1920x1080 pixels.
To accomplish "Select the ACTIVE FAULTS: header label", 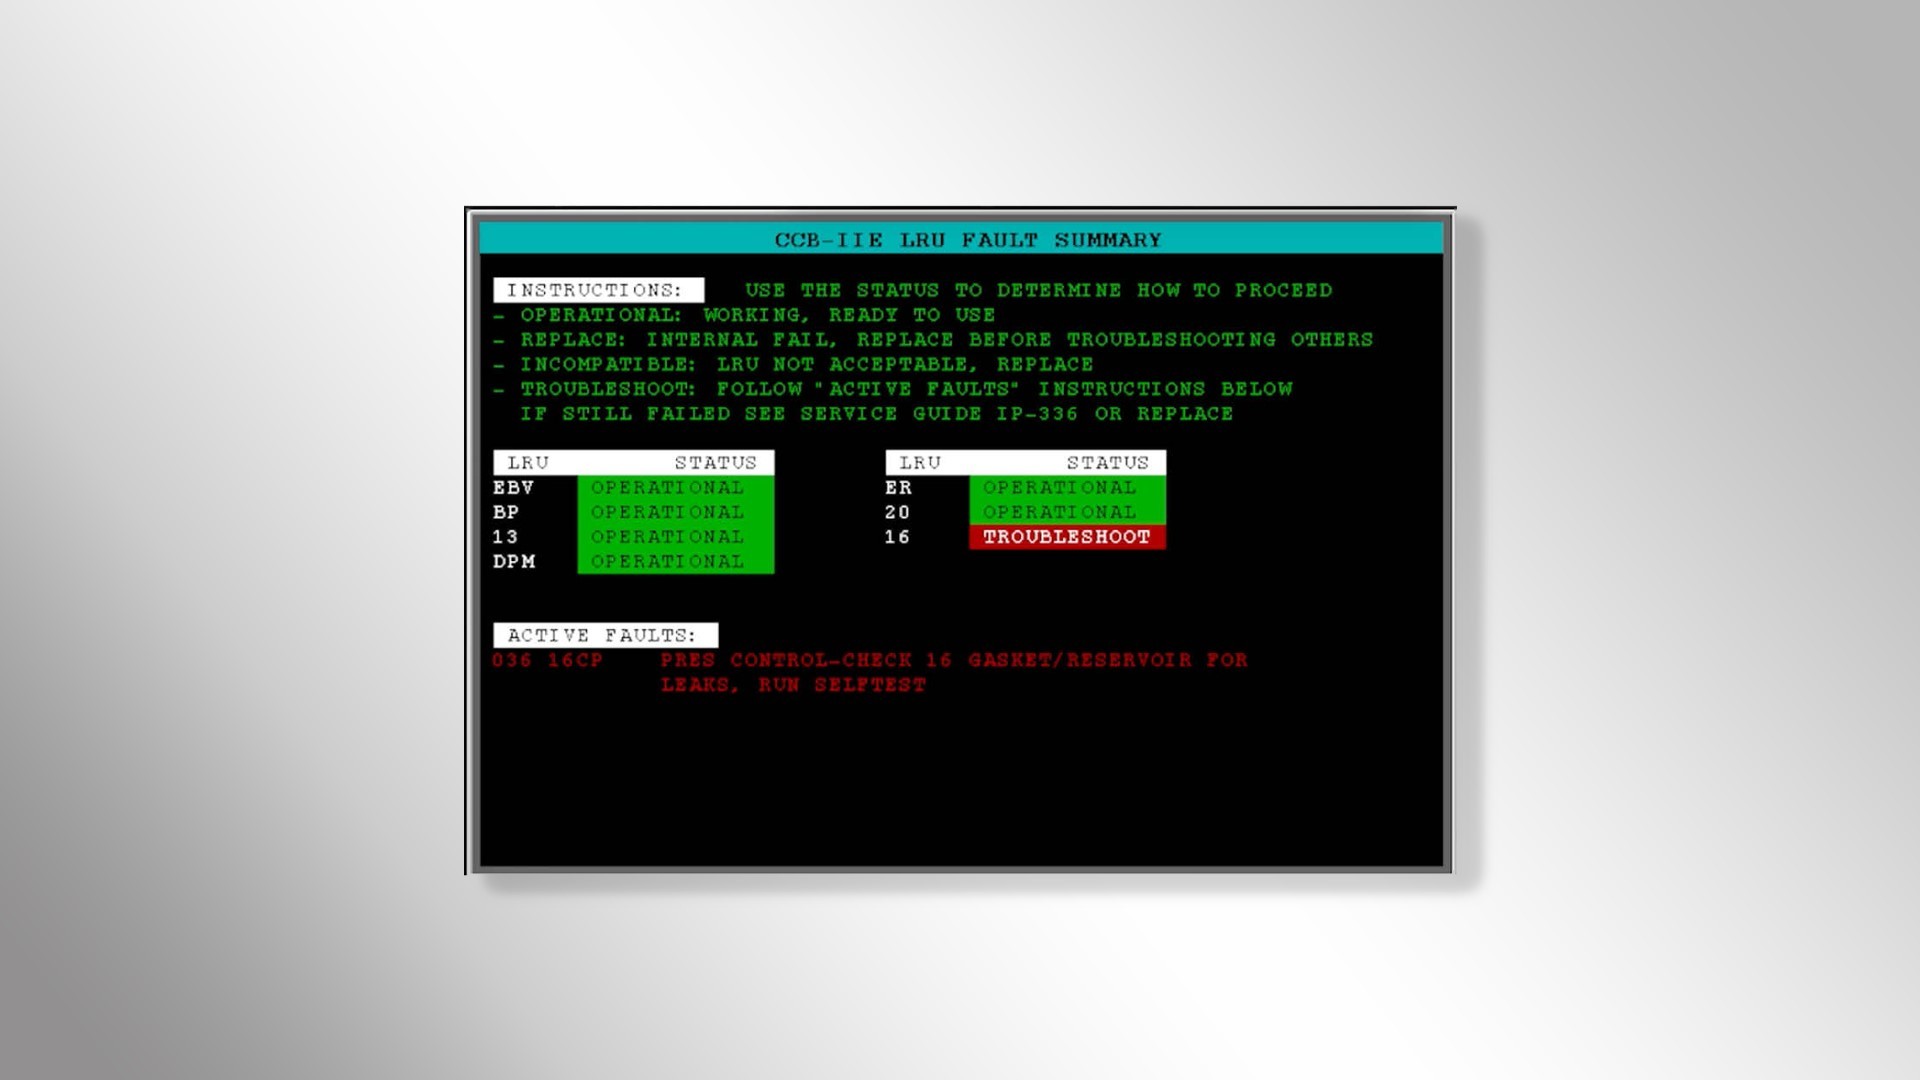I will pos(604,636).
